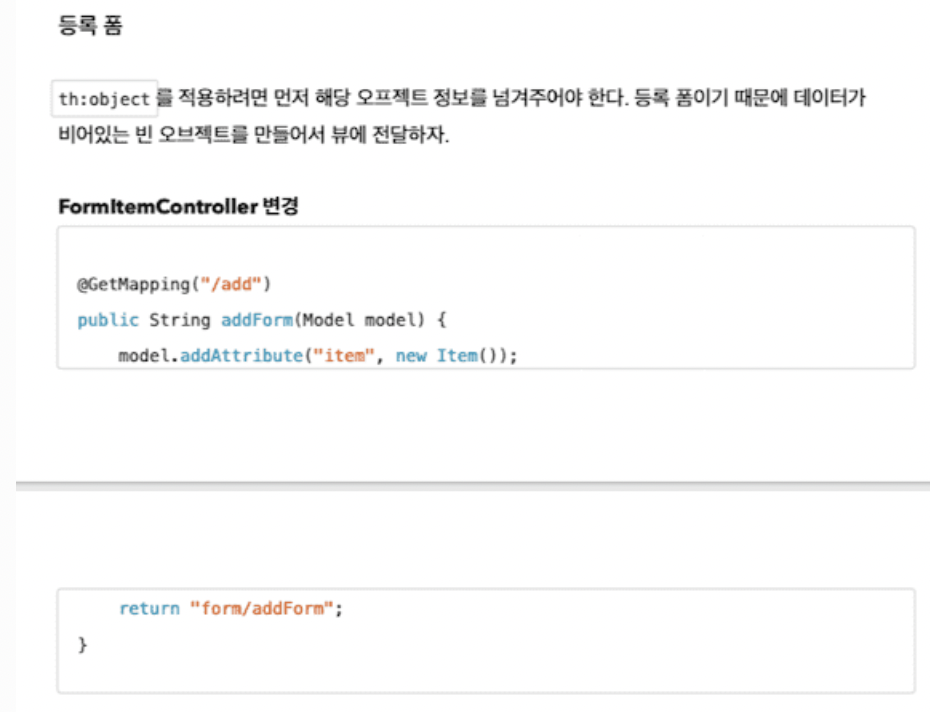The width and height of the screenshot is (930, 712).
Task: Click the paragraph starting 비어있는 빈 오브젝트를
Action: coord(253,134)
